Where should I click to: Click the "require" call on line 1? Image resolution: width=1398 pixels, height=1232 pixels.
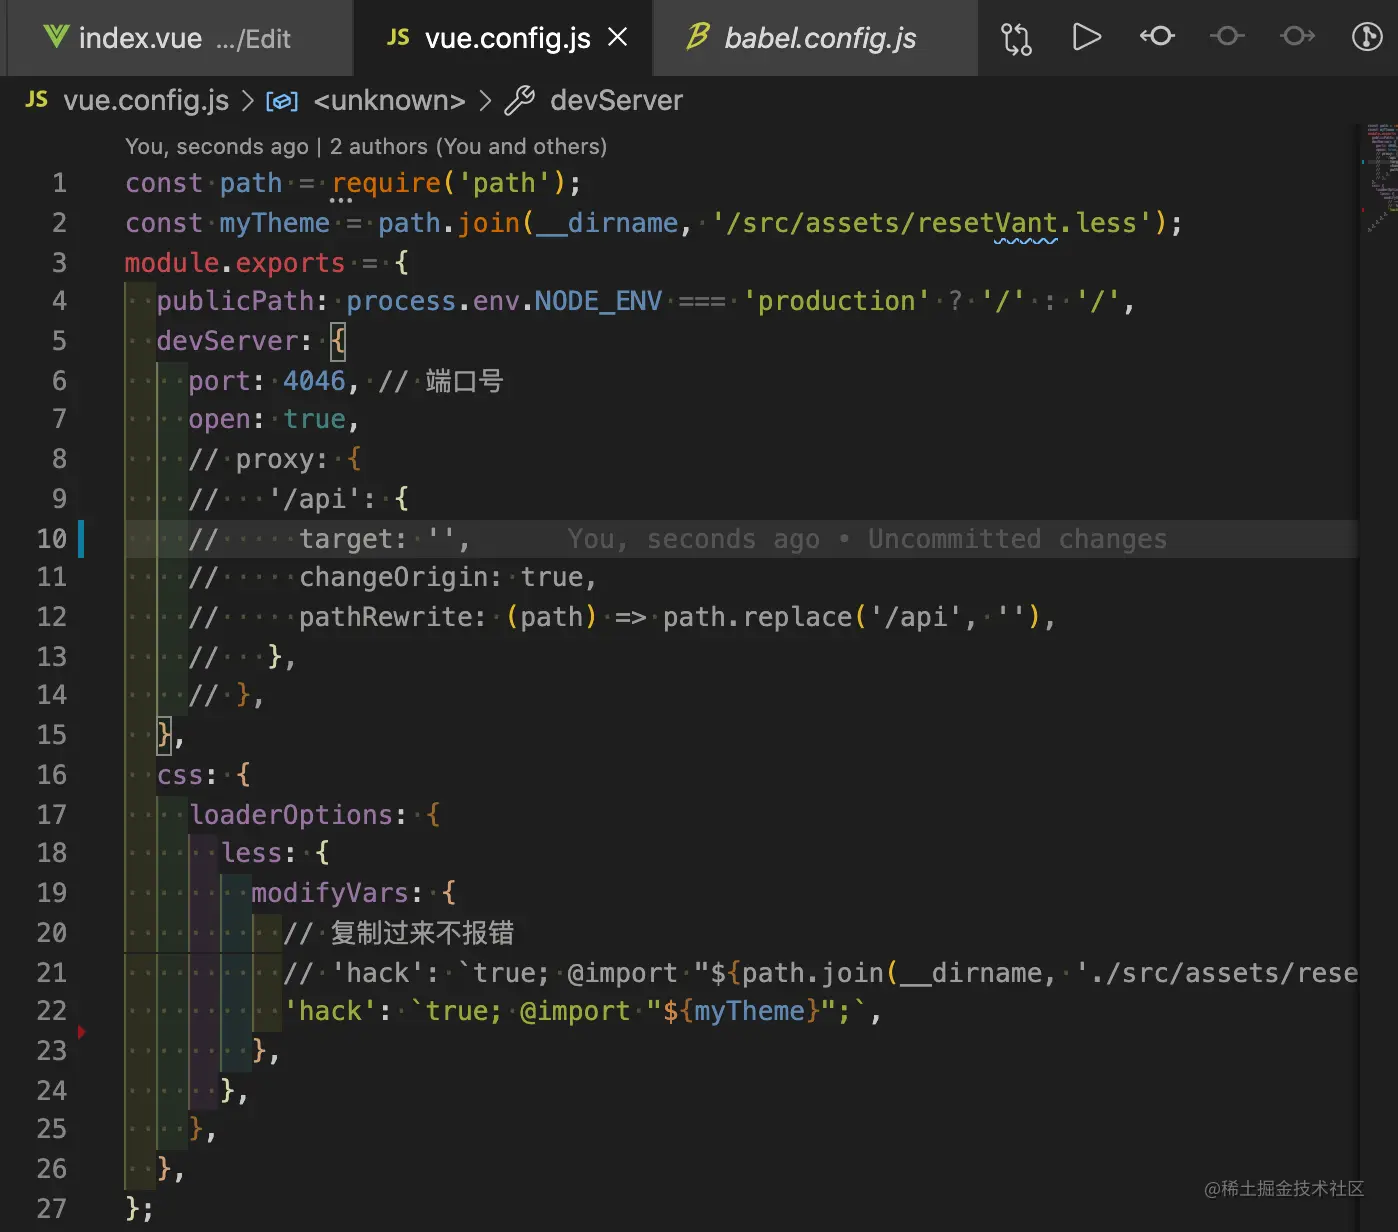point(386,183)
